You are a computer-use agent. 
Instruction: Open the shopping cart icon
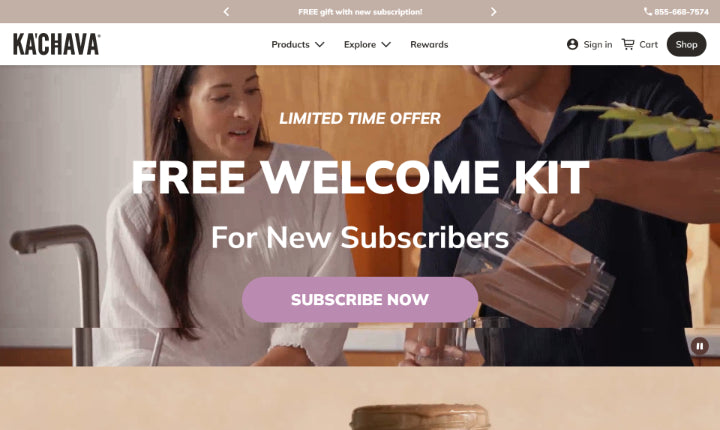coord(628,44)
